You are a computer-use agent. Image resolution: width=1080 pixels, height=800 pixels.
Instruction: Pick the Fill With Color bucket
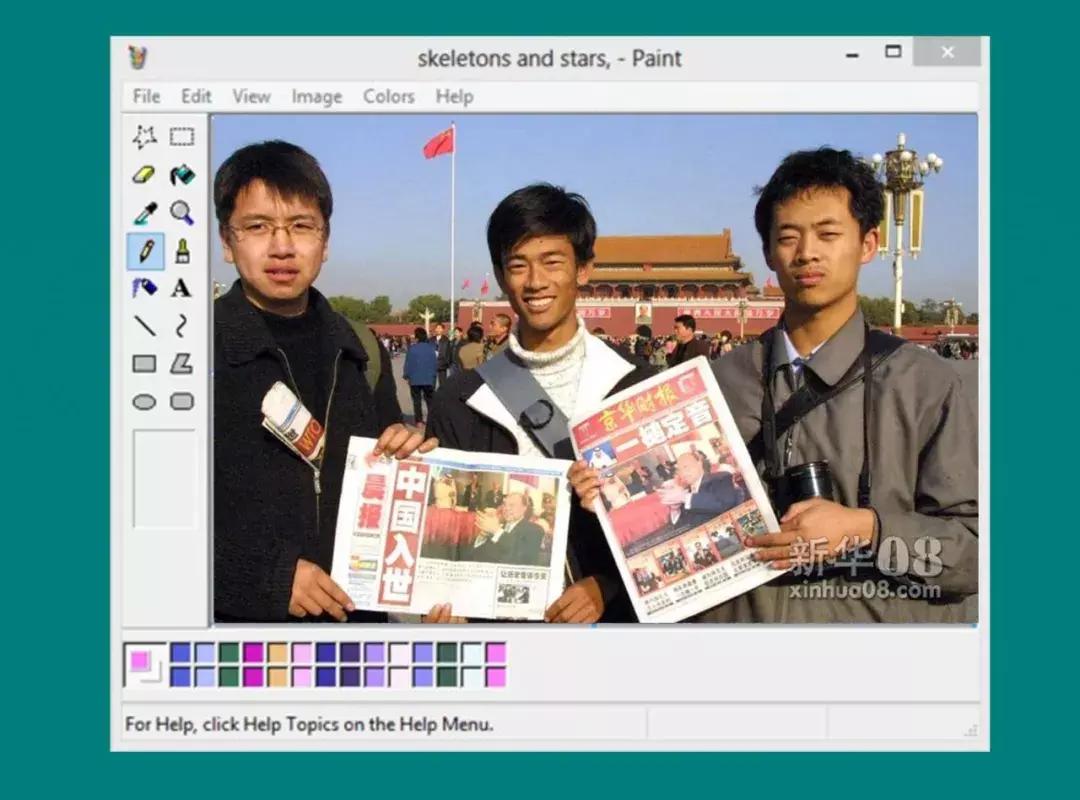[x=182, y=175]
